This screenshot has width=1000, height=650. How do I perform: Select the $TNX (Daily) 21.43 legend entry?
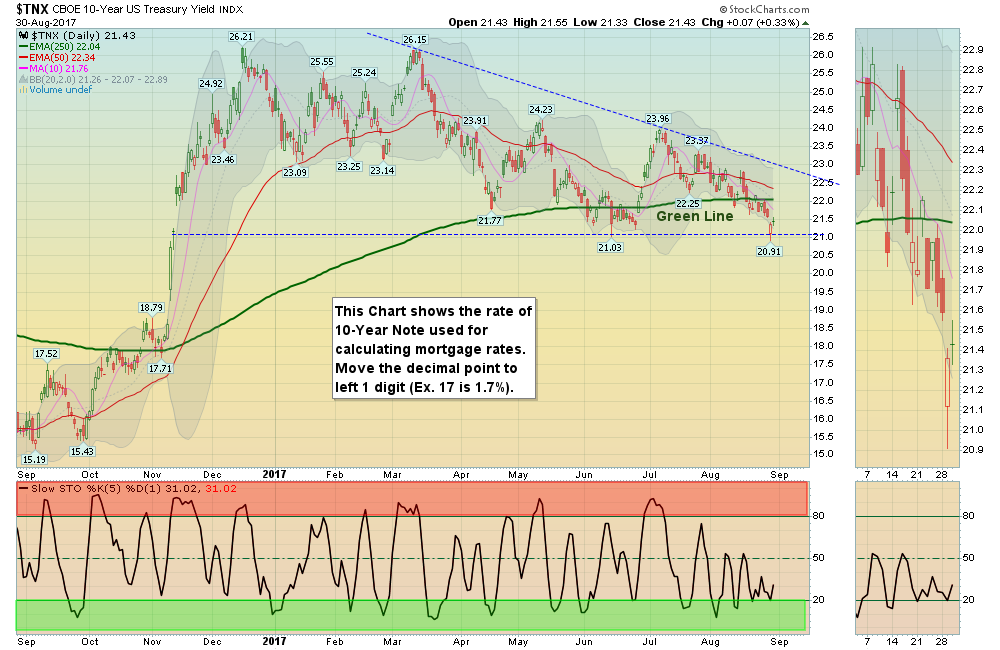point(83,36)
